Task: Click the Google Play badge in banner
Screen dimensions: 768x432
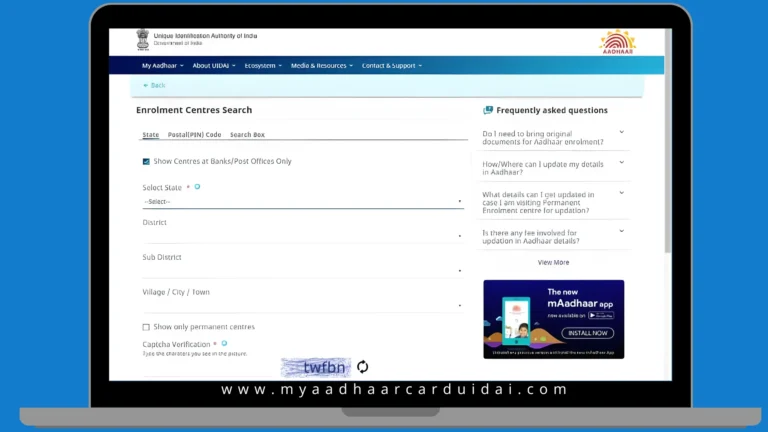Action: [x=601, y=315]
